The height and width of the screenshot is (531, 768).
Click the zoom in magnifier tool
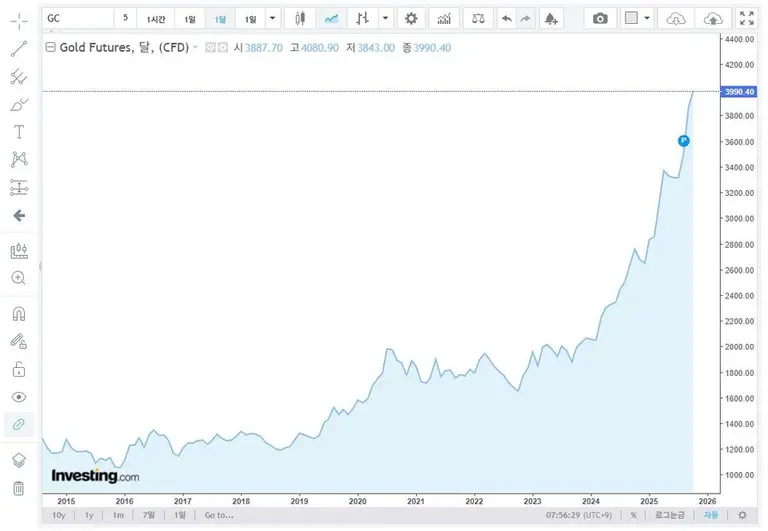18,278
